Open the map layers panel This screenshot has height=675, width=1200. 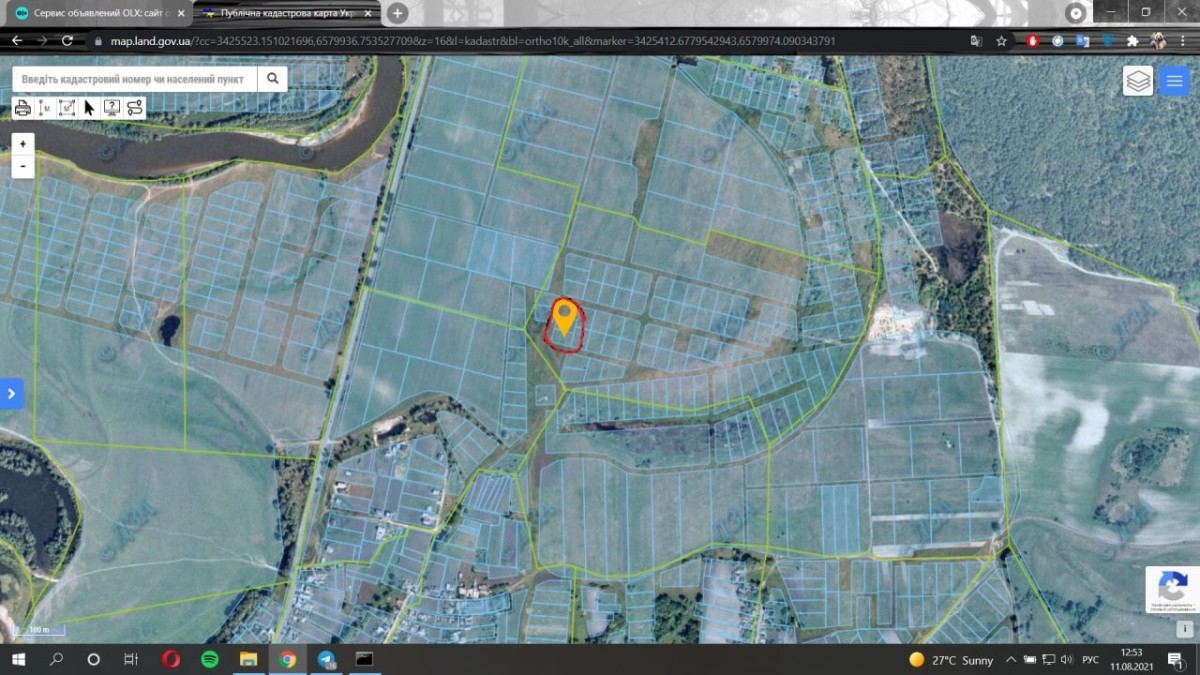tap(1138, 81)
